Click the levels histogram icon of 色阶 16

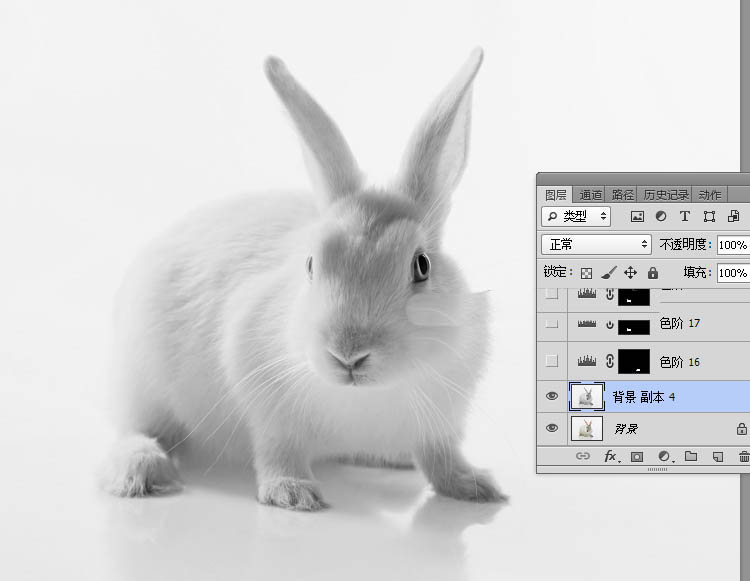tap(587, 361)
